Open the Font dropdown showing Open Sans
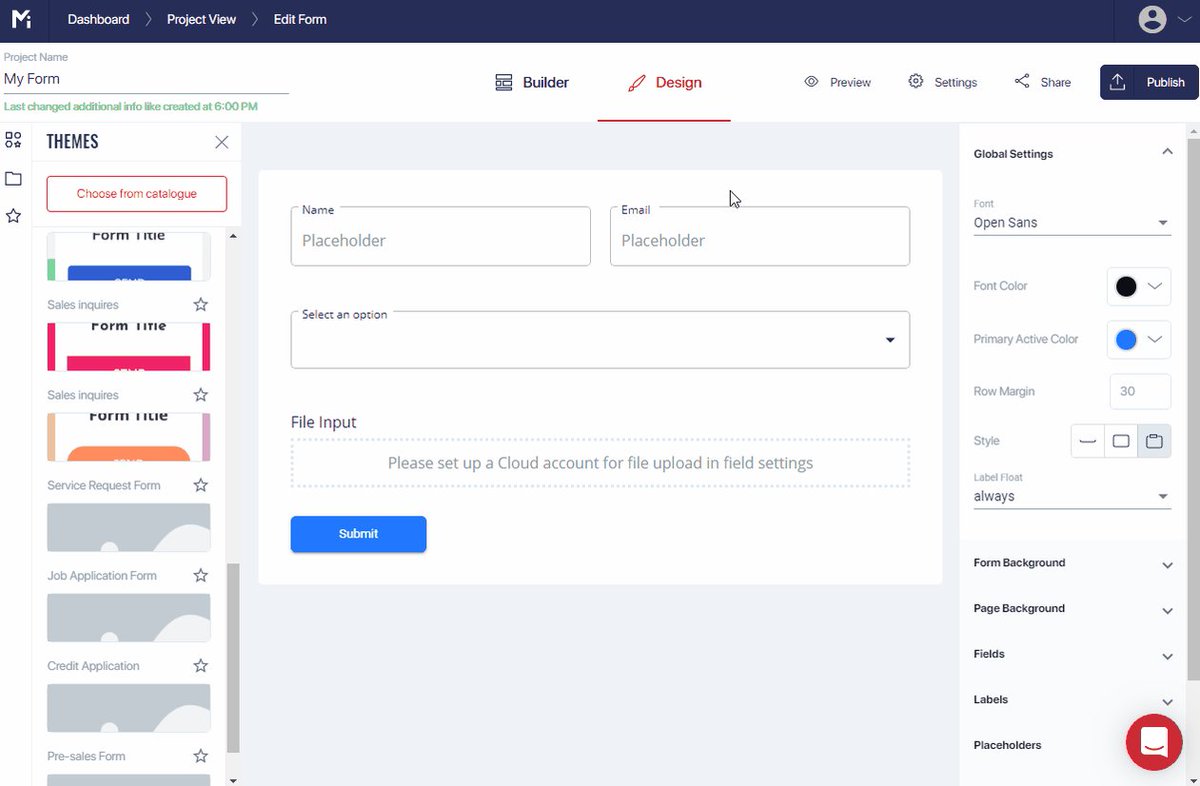Viewport: 1200px width, 786px height. click(1071, 223)
